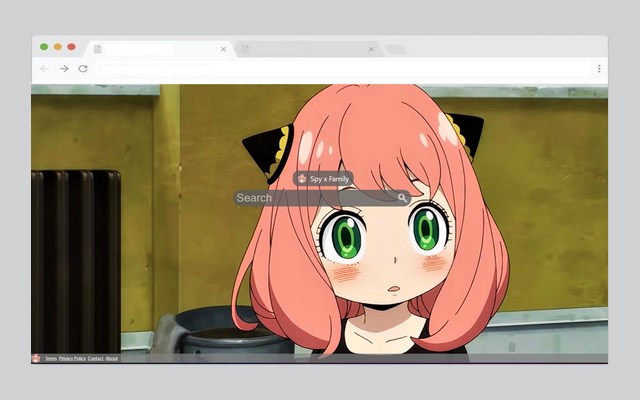Close the second browser tab
640x400 pixels.
coord(371,49)
